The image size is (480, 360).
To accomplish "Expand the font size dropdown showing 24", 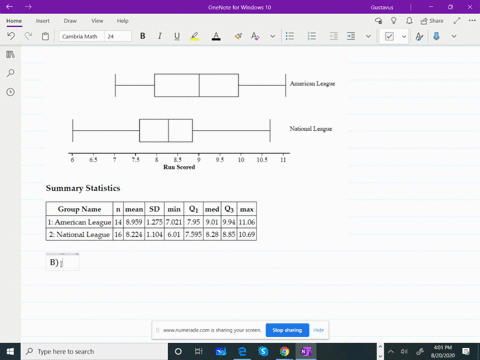I will coord(118,36).
